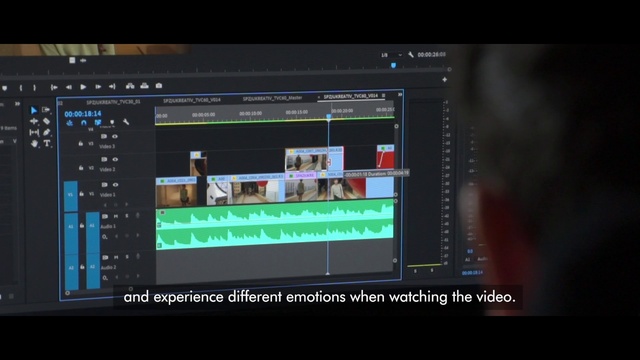
Task: Toggle the Audio 1 track lock
Action: click(x=82, y=225)
